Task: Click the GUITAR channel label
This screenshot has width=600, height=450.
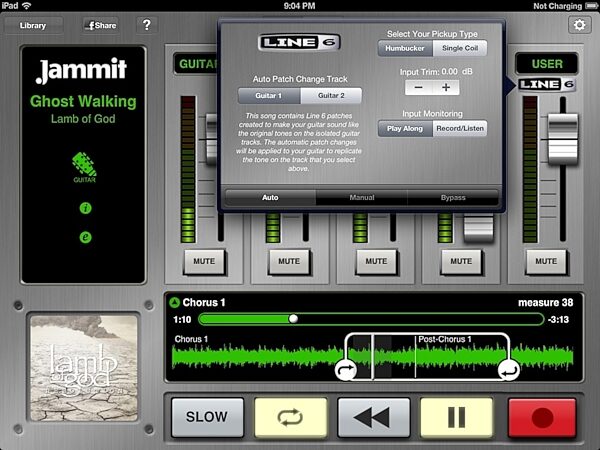Action: click(x=196, y=64)
